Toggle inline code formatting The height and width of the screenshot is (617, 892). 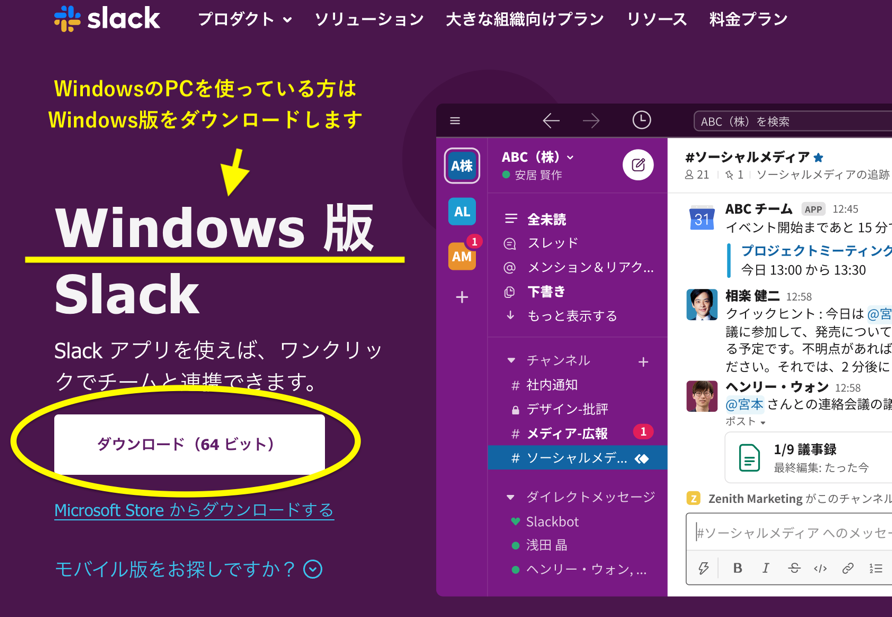(820, 568)
